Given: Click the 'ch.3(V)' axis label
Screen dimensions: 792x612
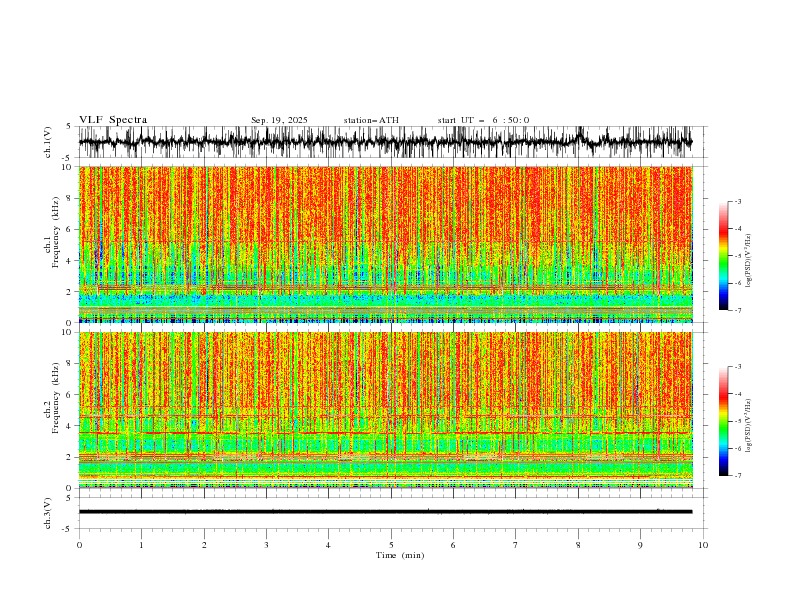Looking at the screenshot, I should pyautogui.click(x=47, y=514).
